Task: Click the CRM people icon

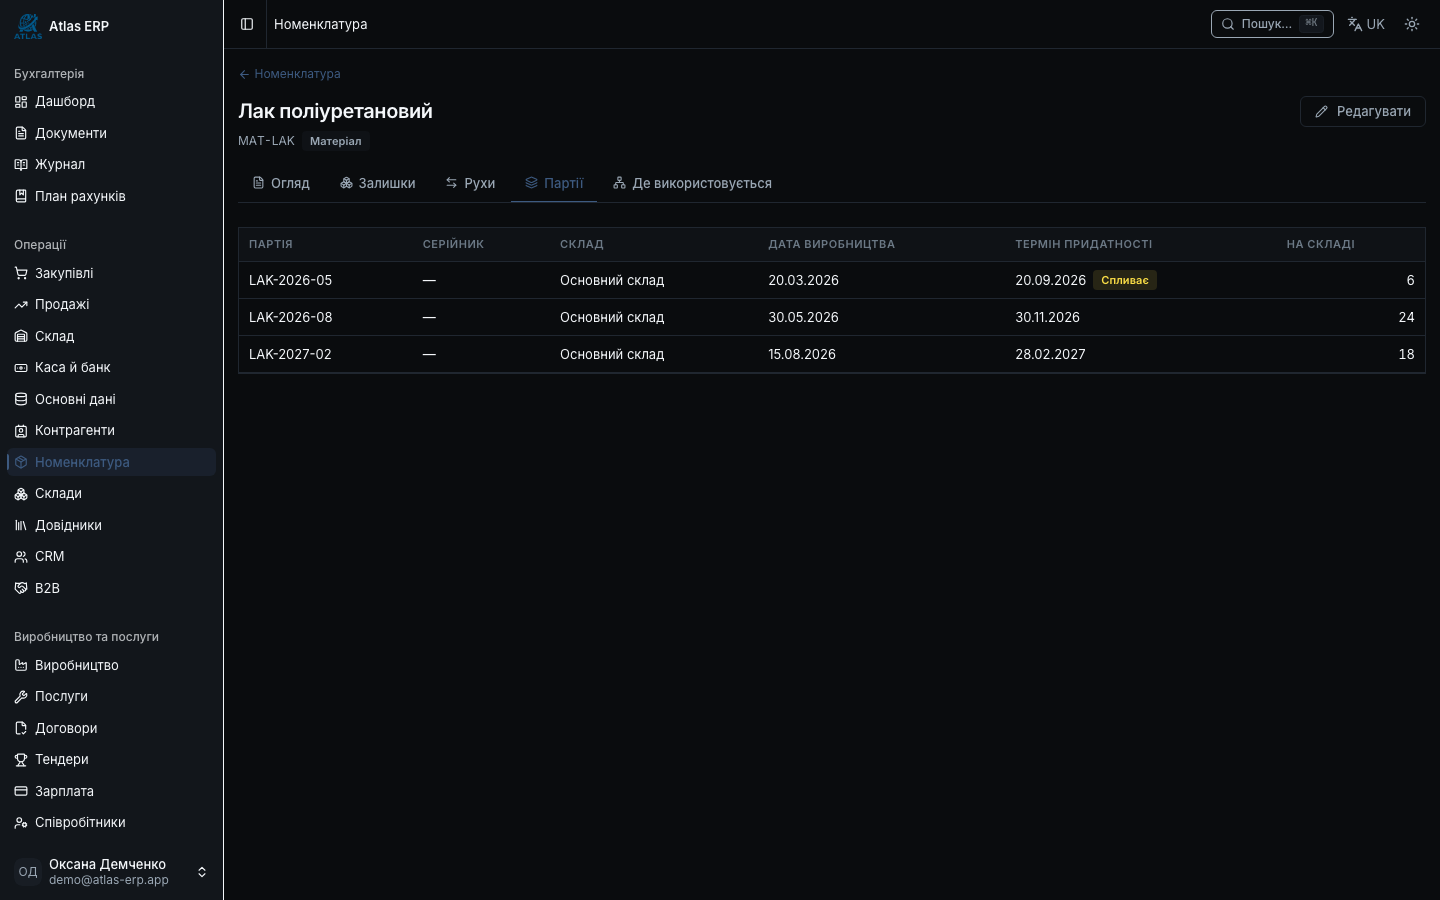Action: coord(21,557)
